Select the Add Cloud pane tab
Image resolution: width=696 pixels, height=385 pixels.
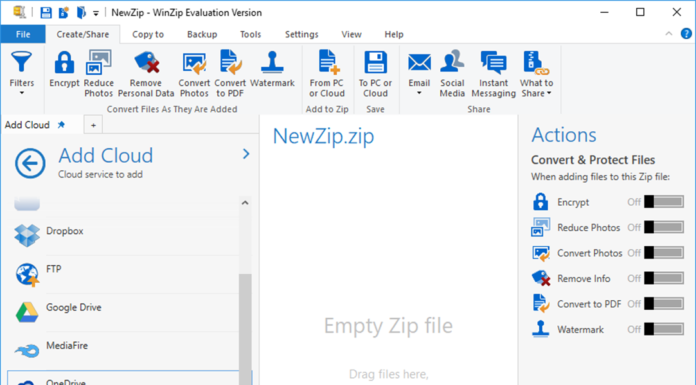pos(42,125)
